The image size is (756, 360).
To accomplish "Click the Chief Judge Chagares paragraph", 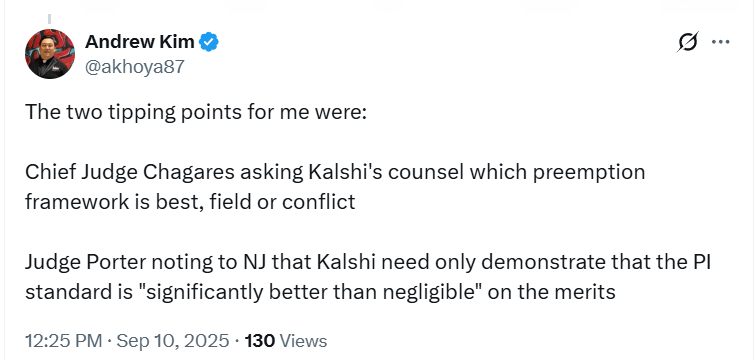I will pos(335,187).
